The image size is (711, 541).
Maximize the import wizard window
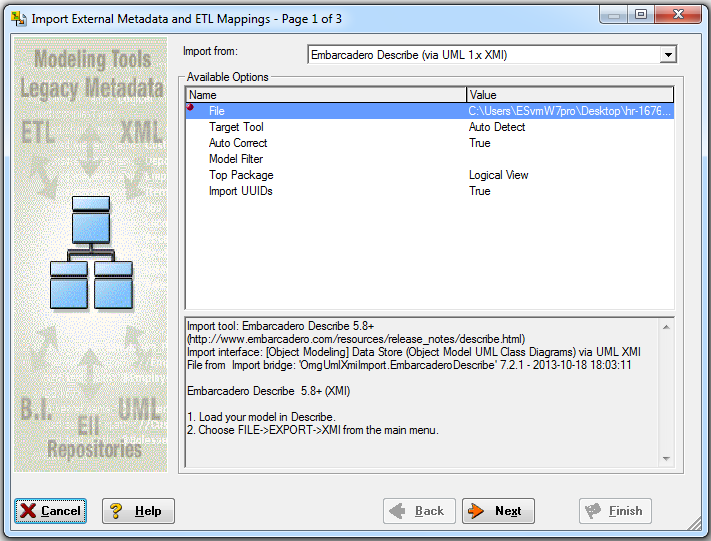point(641,15)
